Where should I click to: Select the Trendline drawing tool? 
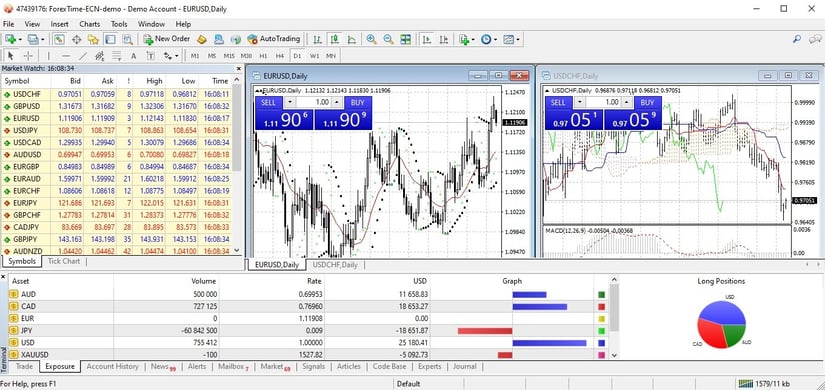(x=83, y=55)
